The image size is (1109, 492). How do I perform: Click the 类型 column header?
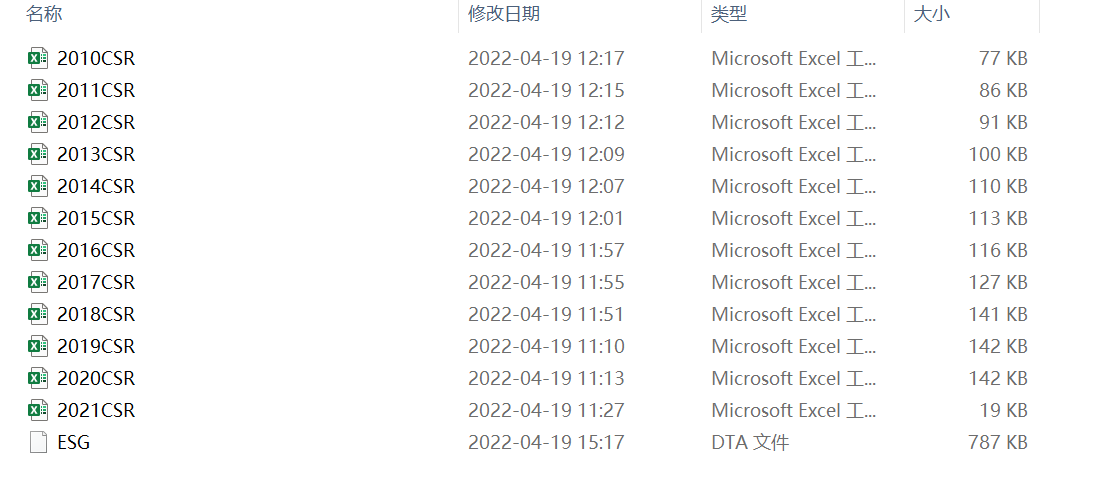(729, 14)
